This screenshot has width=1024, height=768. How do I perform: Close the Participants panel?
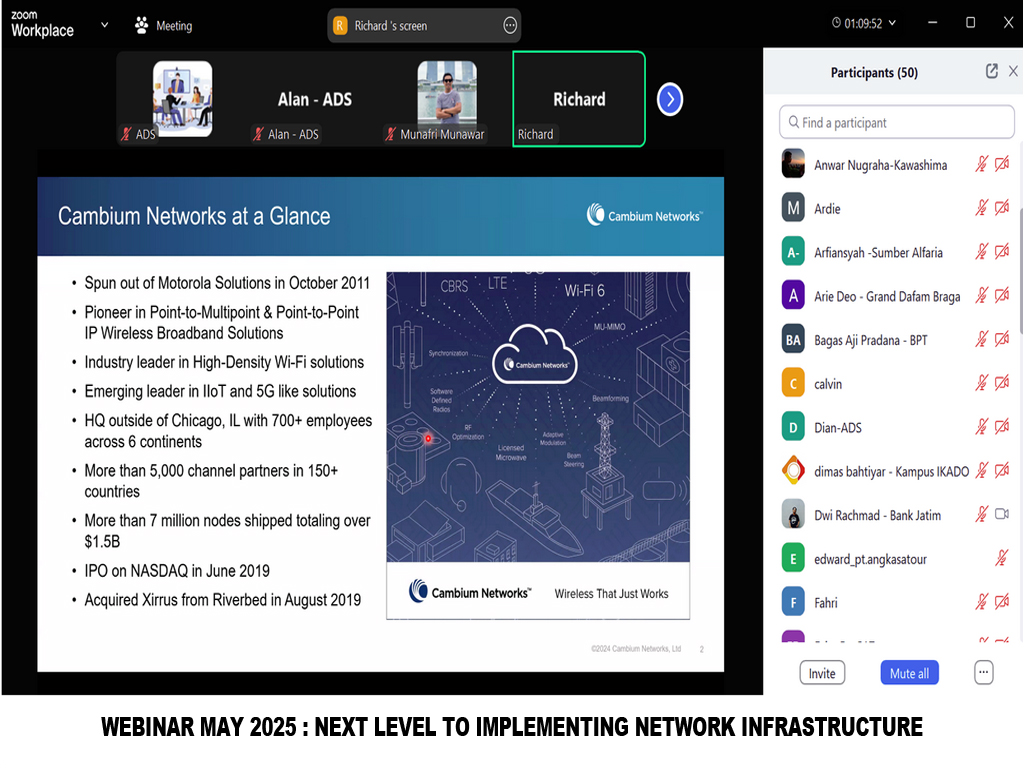[x=1013, y=71]
